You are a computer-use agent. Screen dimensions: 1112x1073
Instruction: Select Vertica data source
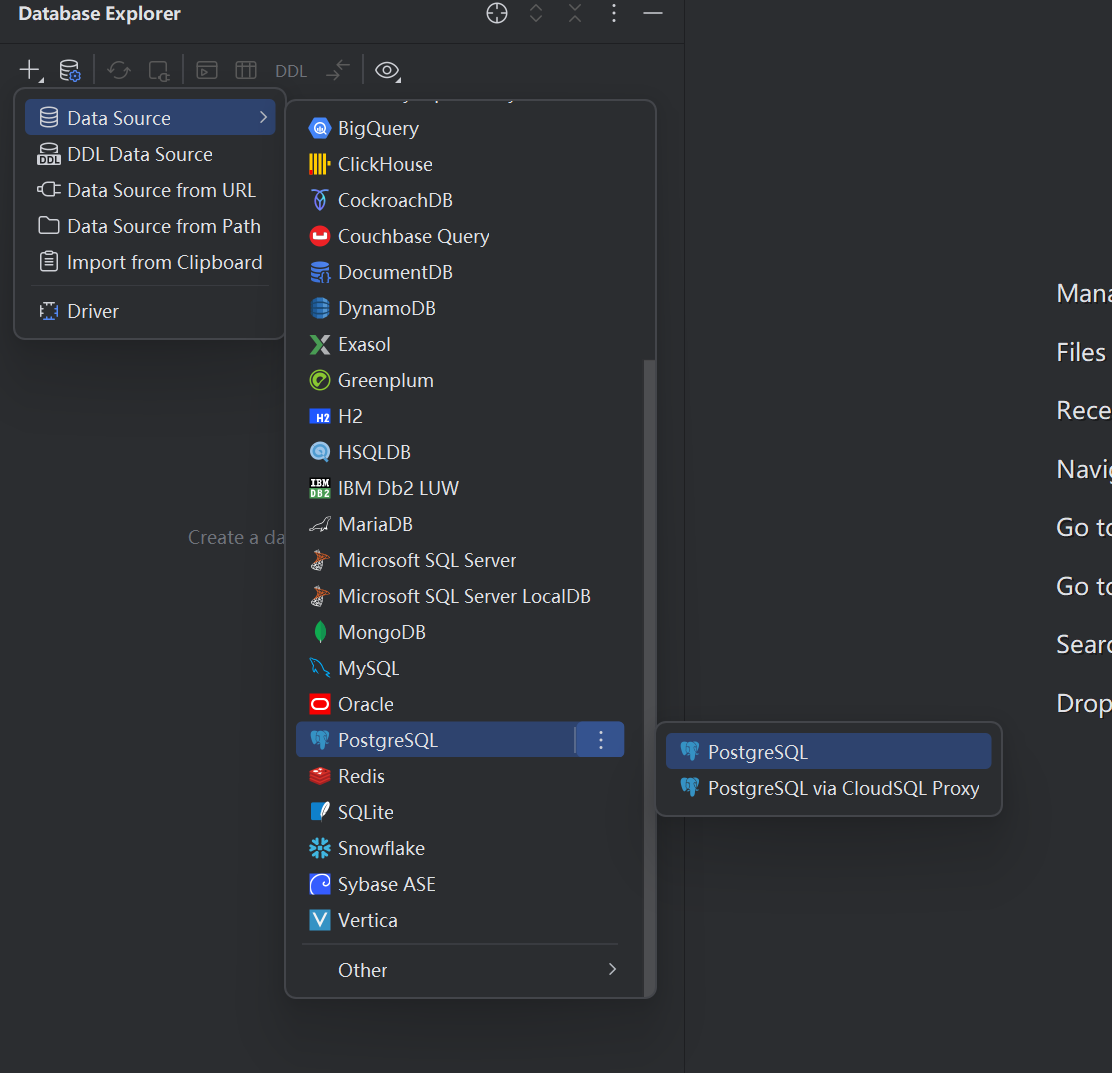460,921
